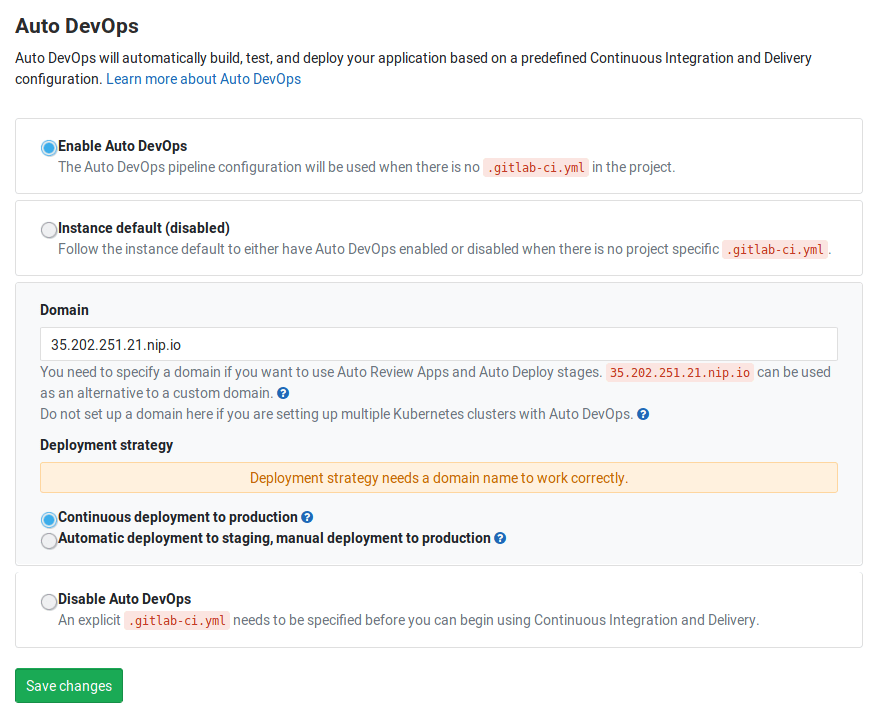Click the .gitlab-ci.yml snippet under Enable Auto DevOps
The width and height of the screenshot is (877, 716).
pos(536,168)
